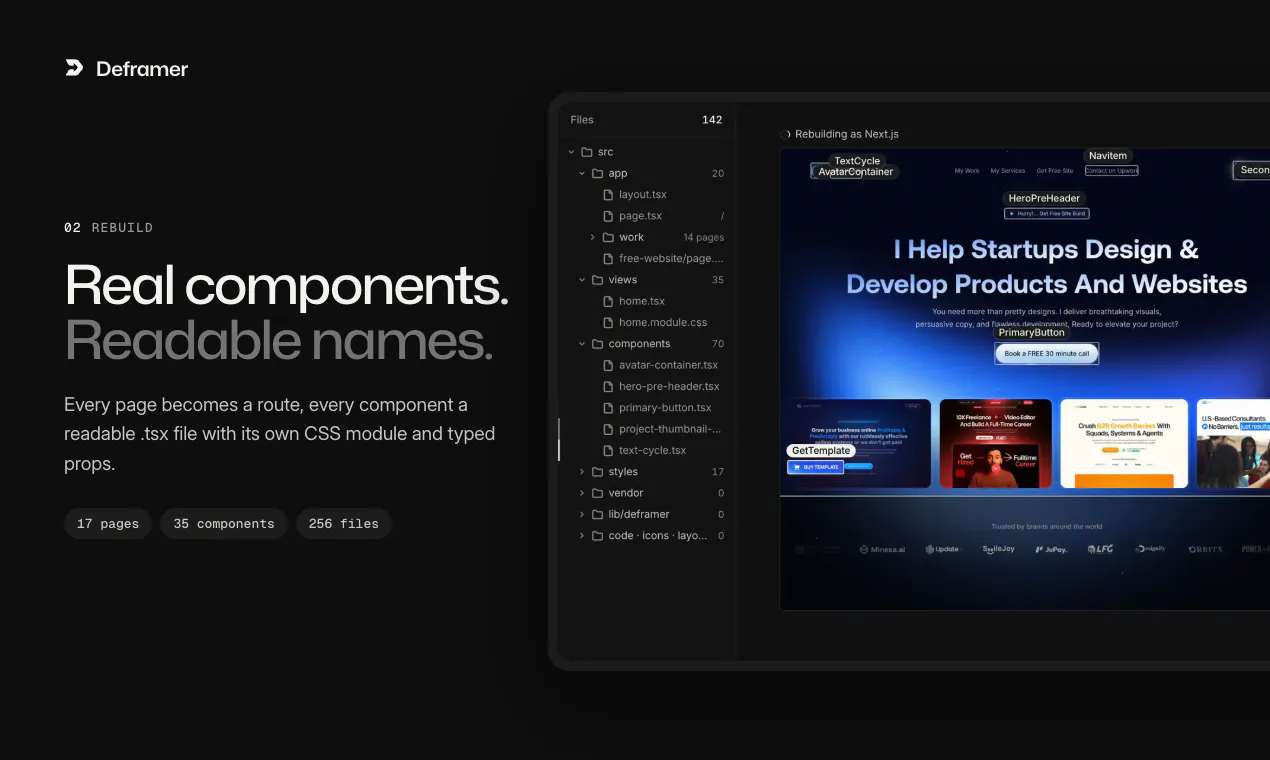Click the file icon beside text-cycle.tsx
This screenshot has width=1270, height=760.
tap(608, 450)
